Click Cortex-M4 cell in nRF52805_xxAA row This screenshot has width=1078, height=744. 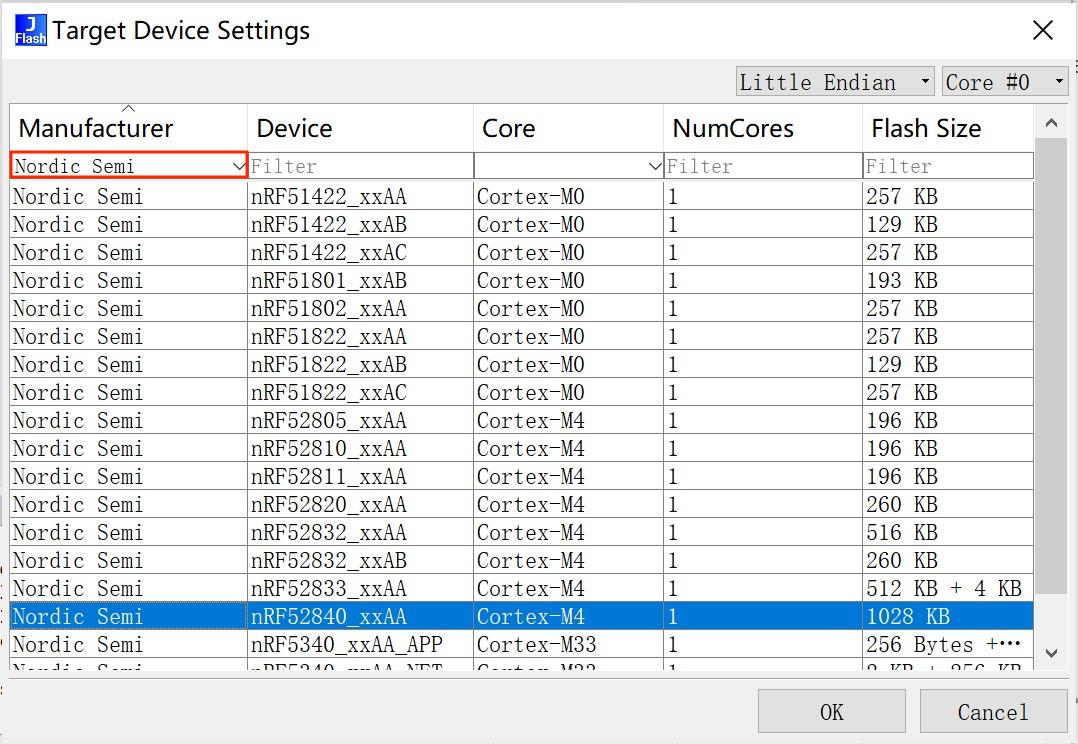pos(569,420)
